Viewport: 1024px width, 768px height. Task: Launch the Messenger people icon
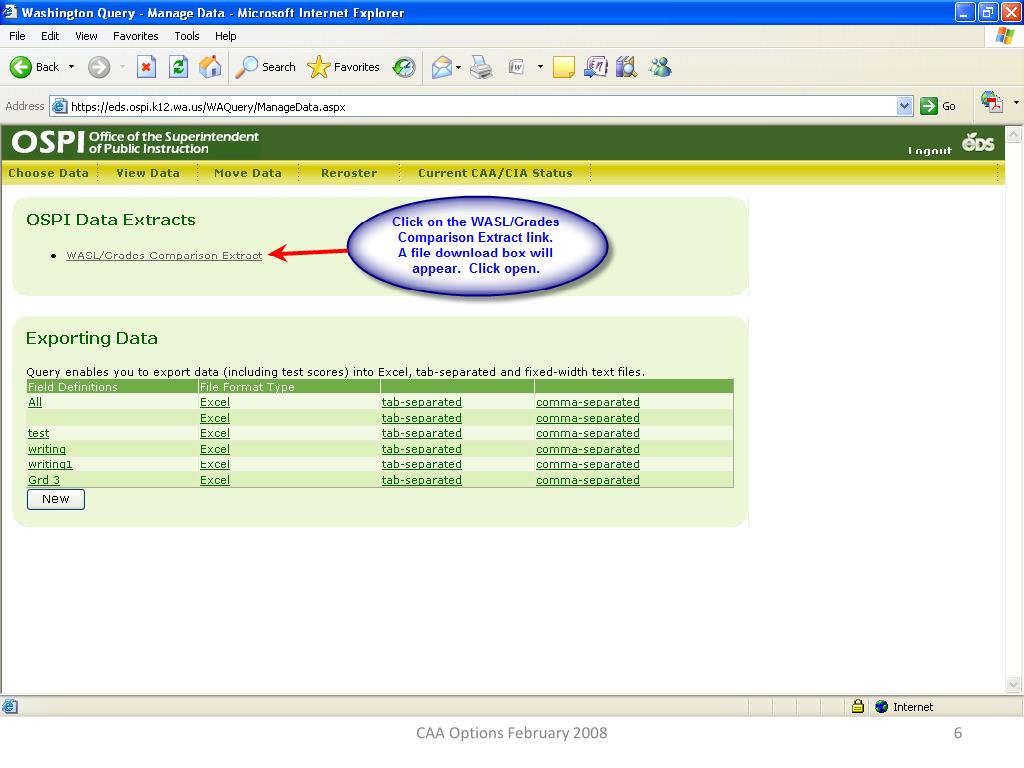click(x=660, y=67)
